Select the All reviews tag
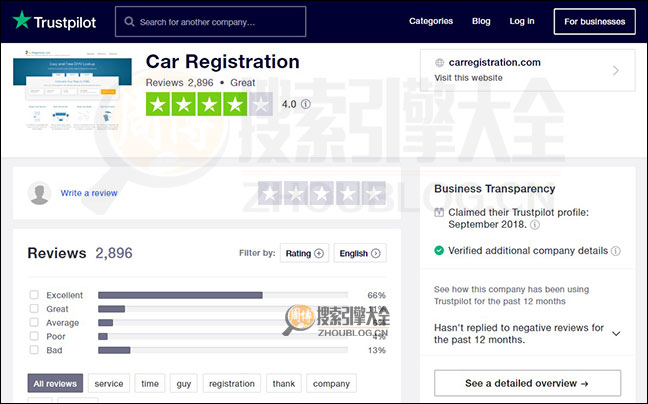 [x=55, y=383]
